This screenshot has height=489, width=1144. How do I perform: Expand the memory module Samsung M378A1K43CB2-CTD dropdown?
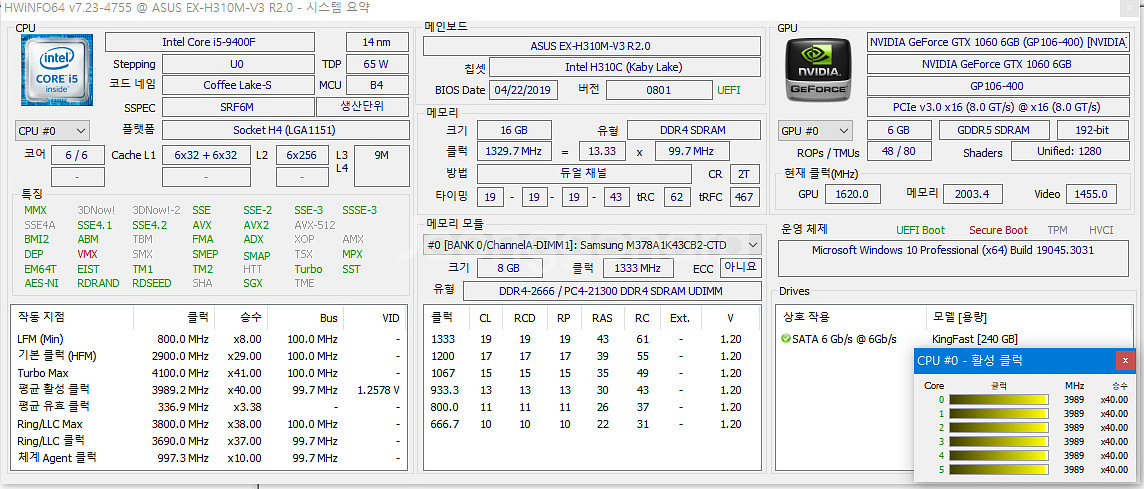click(x=592, y=244)
